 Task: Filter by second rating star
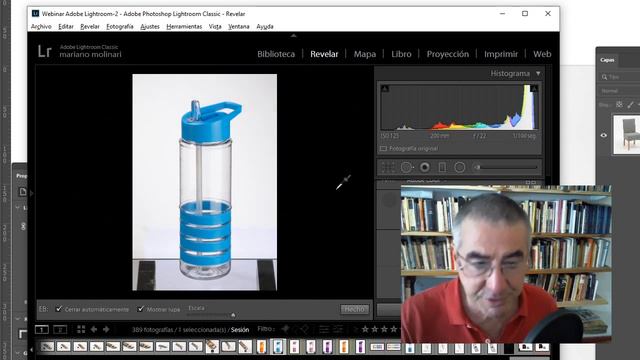click(375, 329)
